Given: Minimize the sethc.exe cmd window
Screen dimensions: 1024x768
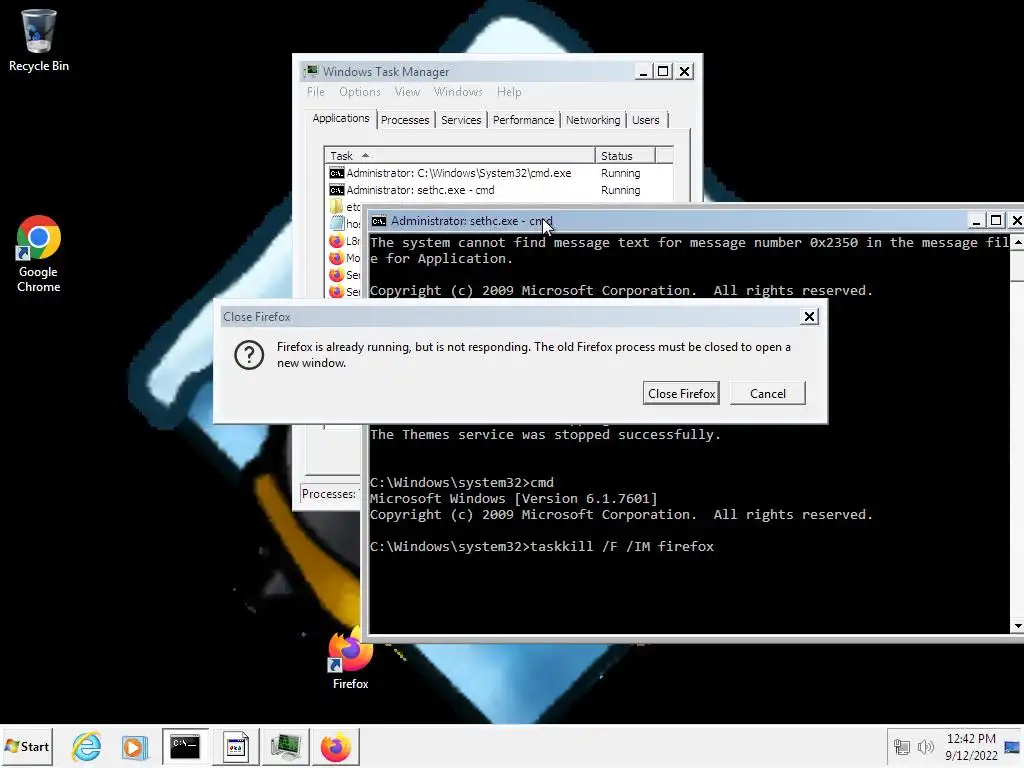Looking at the screenshot, I should [x=976, y=221].
